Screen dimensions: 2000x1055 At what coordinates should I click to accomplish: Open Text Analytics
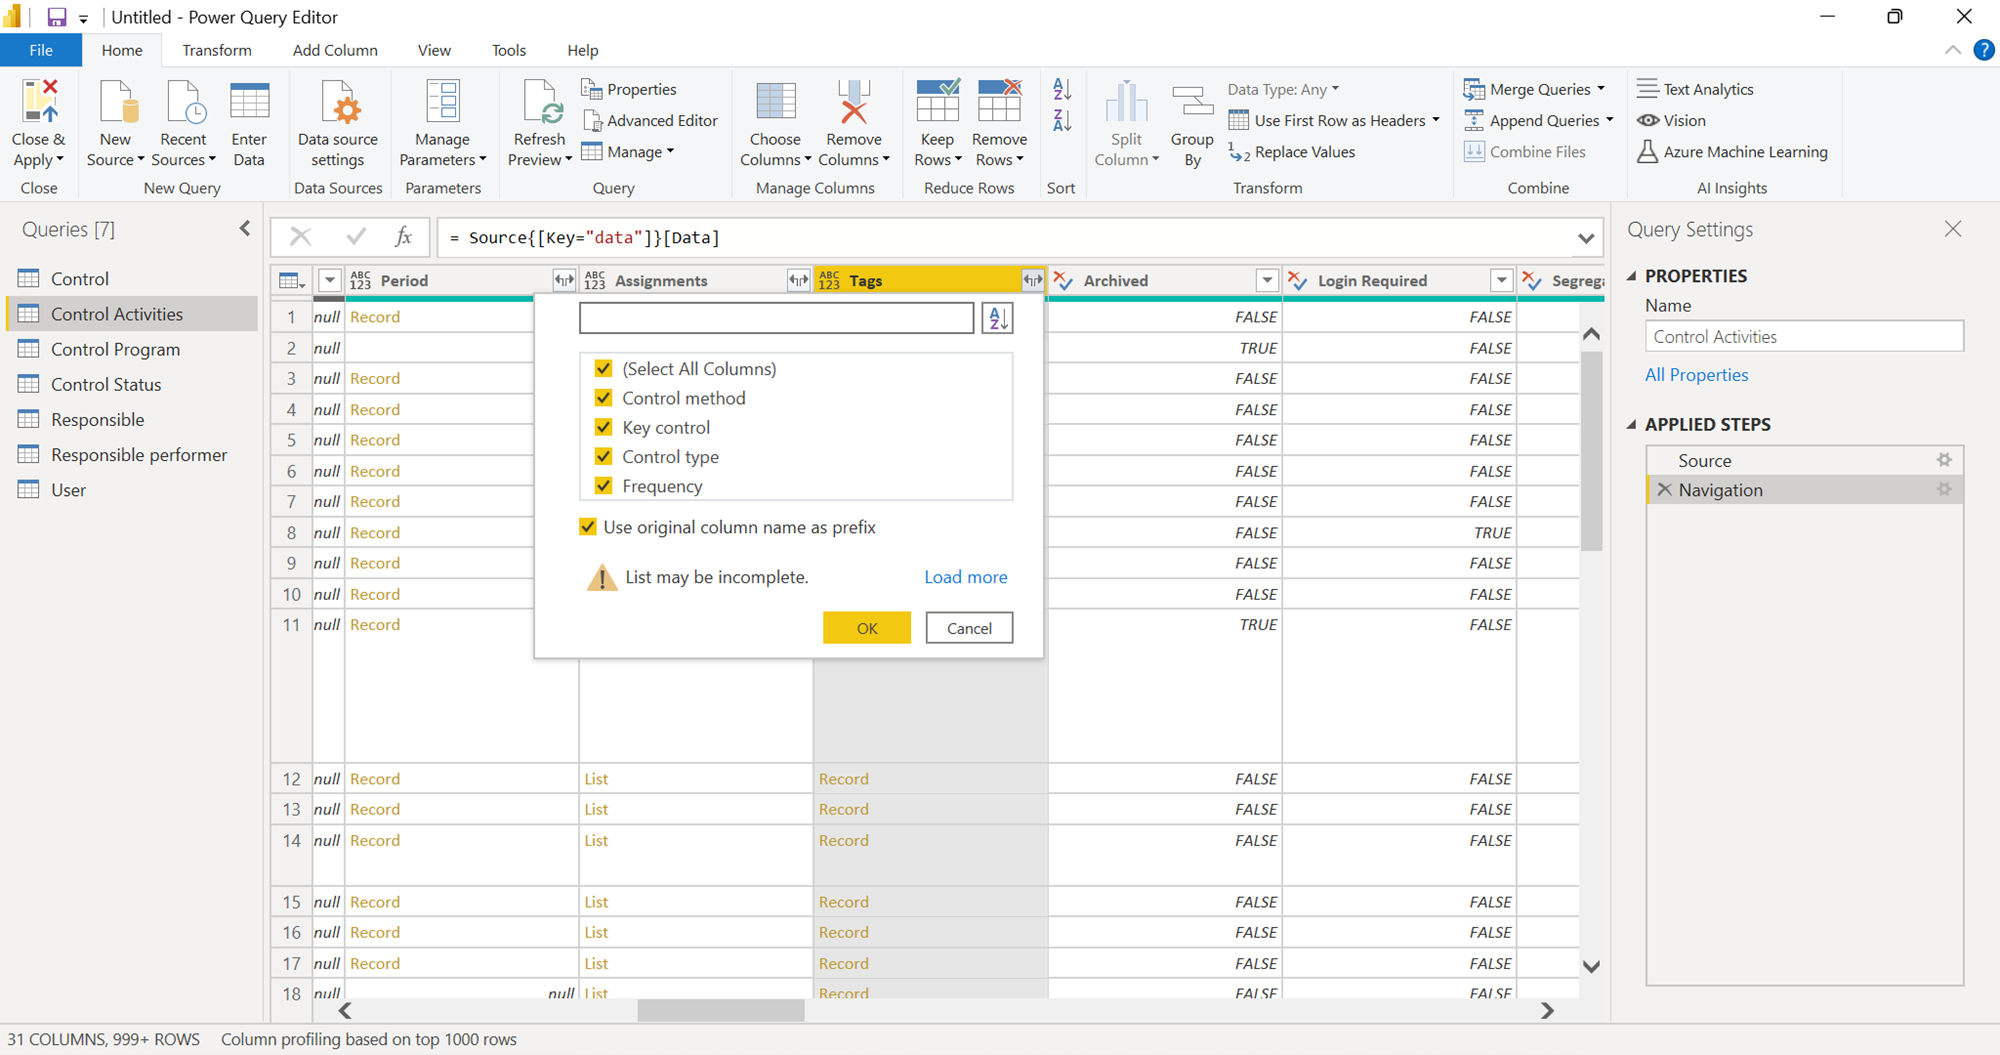pos(1695,89)
